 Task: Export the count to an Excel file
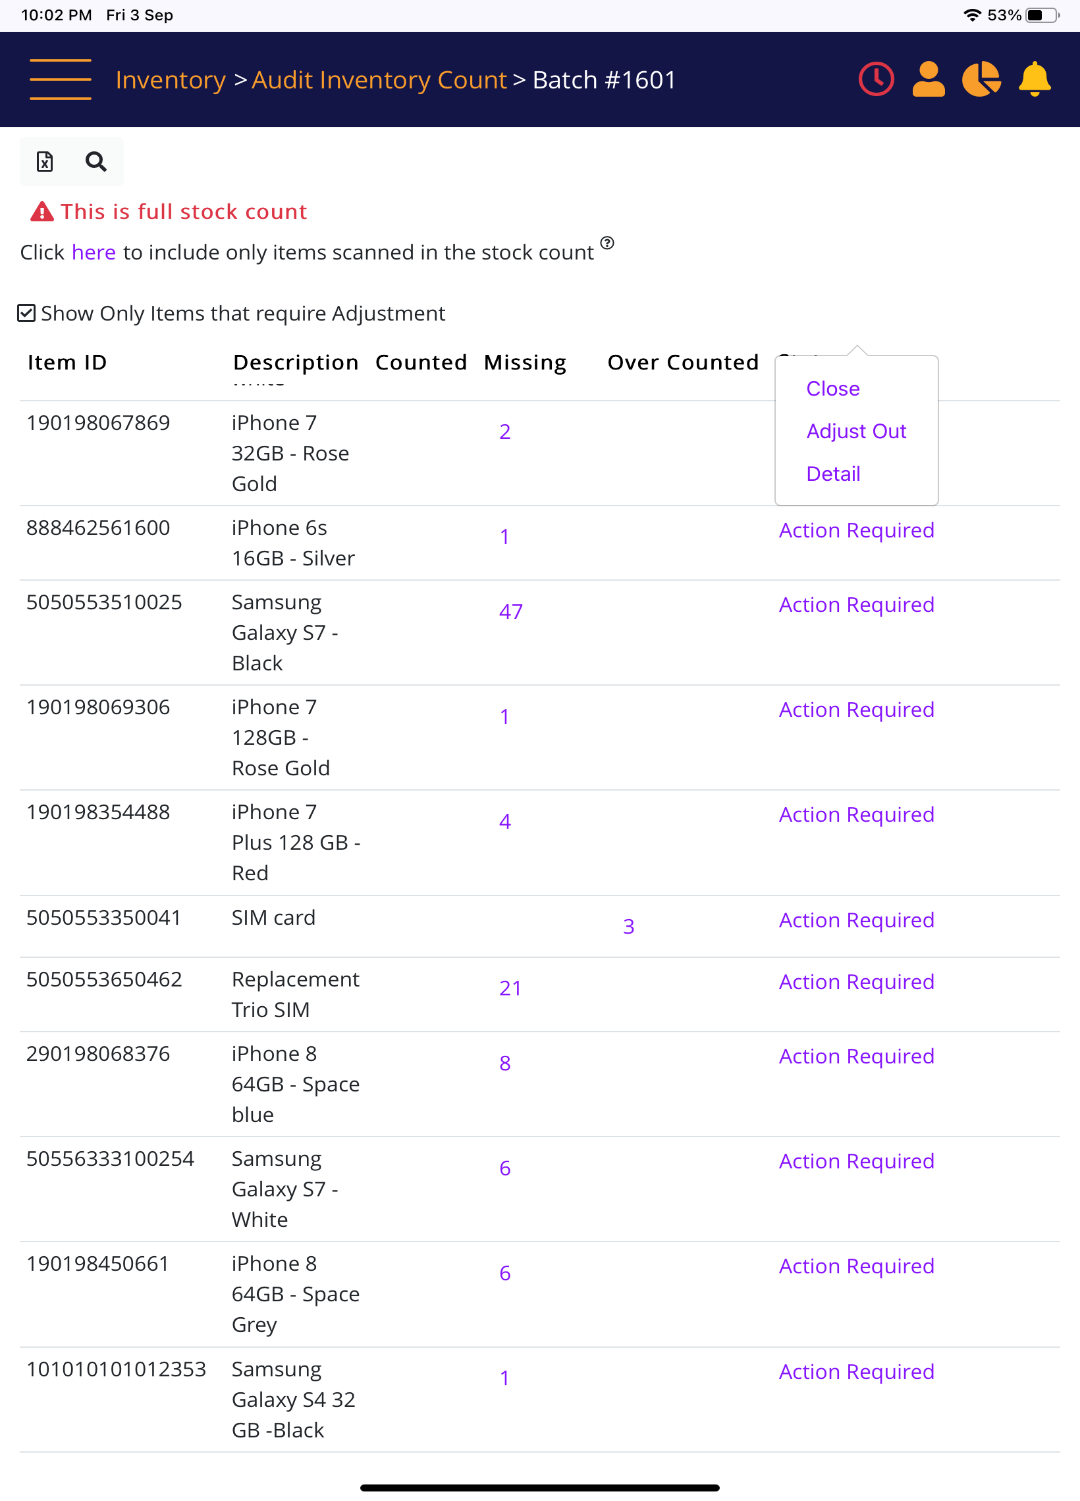coord(45,162)
